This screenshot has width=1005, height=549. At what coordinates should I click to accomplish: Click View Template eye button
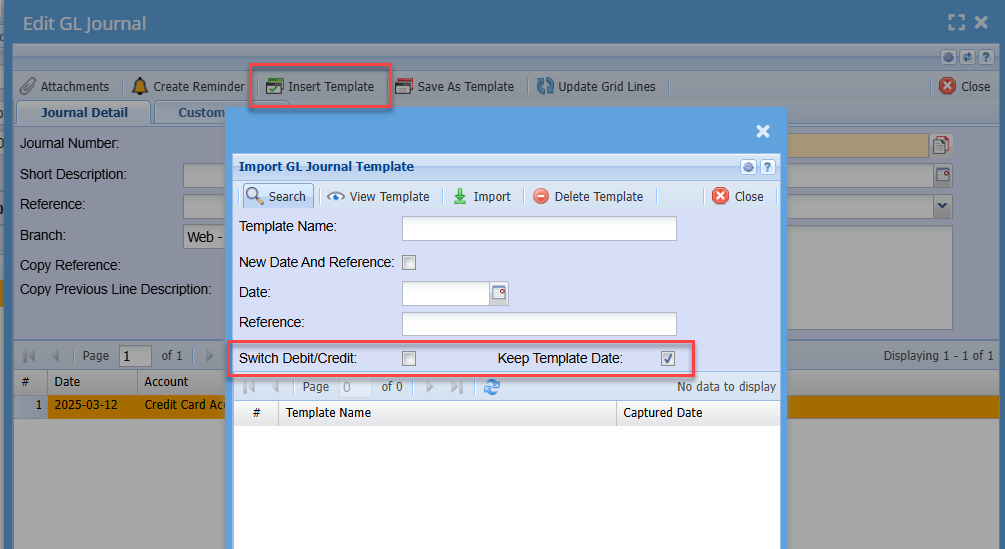(x=378, y=197)
